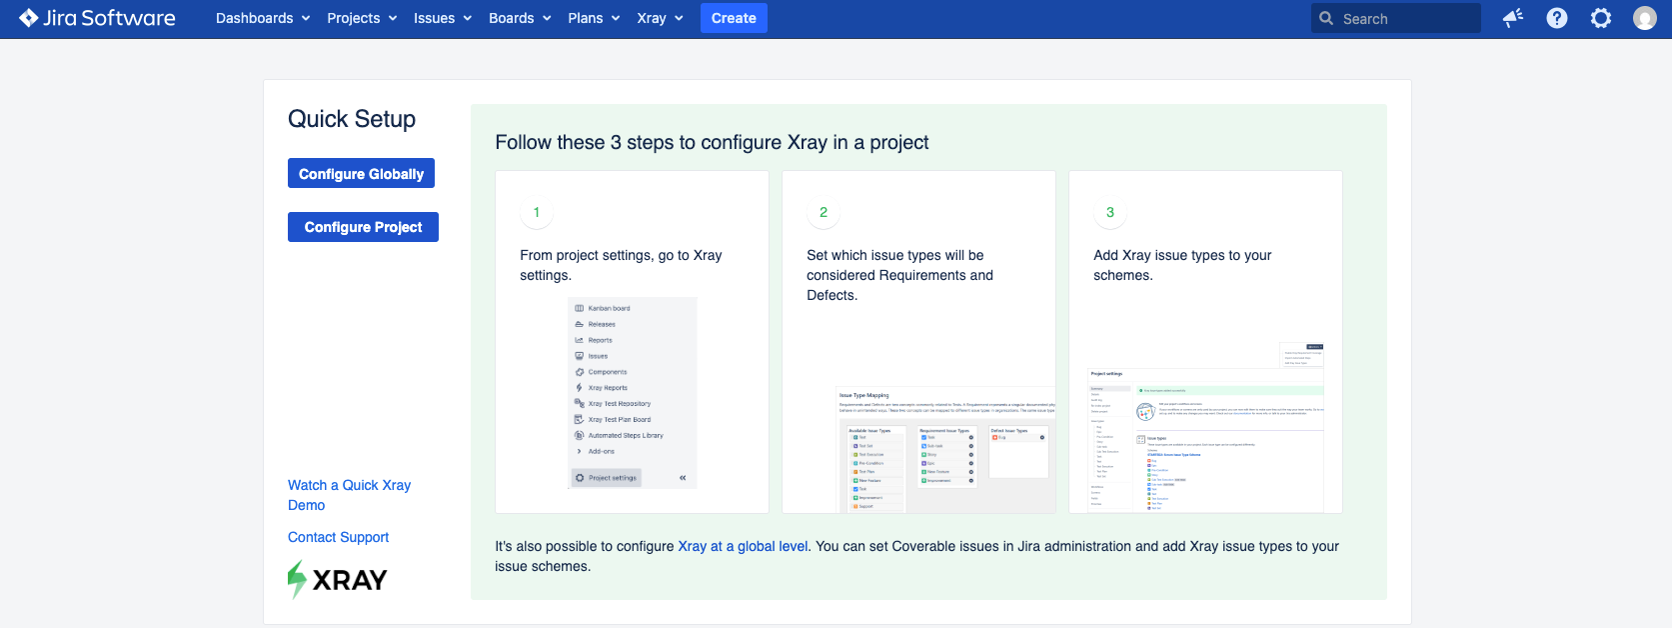Image resolution: width=1672 pixels, height=628 pixels.
Task: Click the XRAY logo
Action: click(x=337, y=579)
